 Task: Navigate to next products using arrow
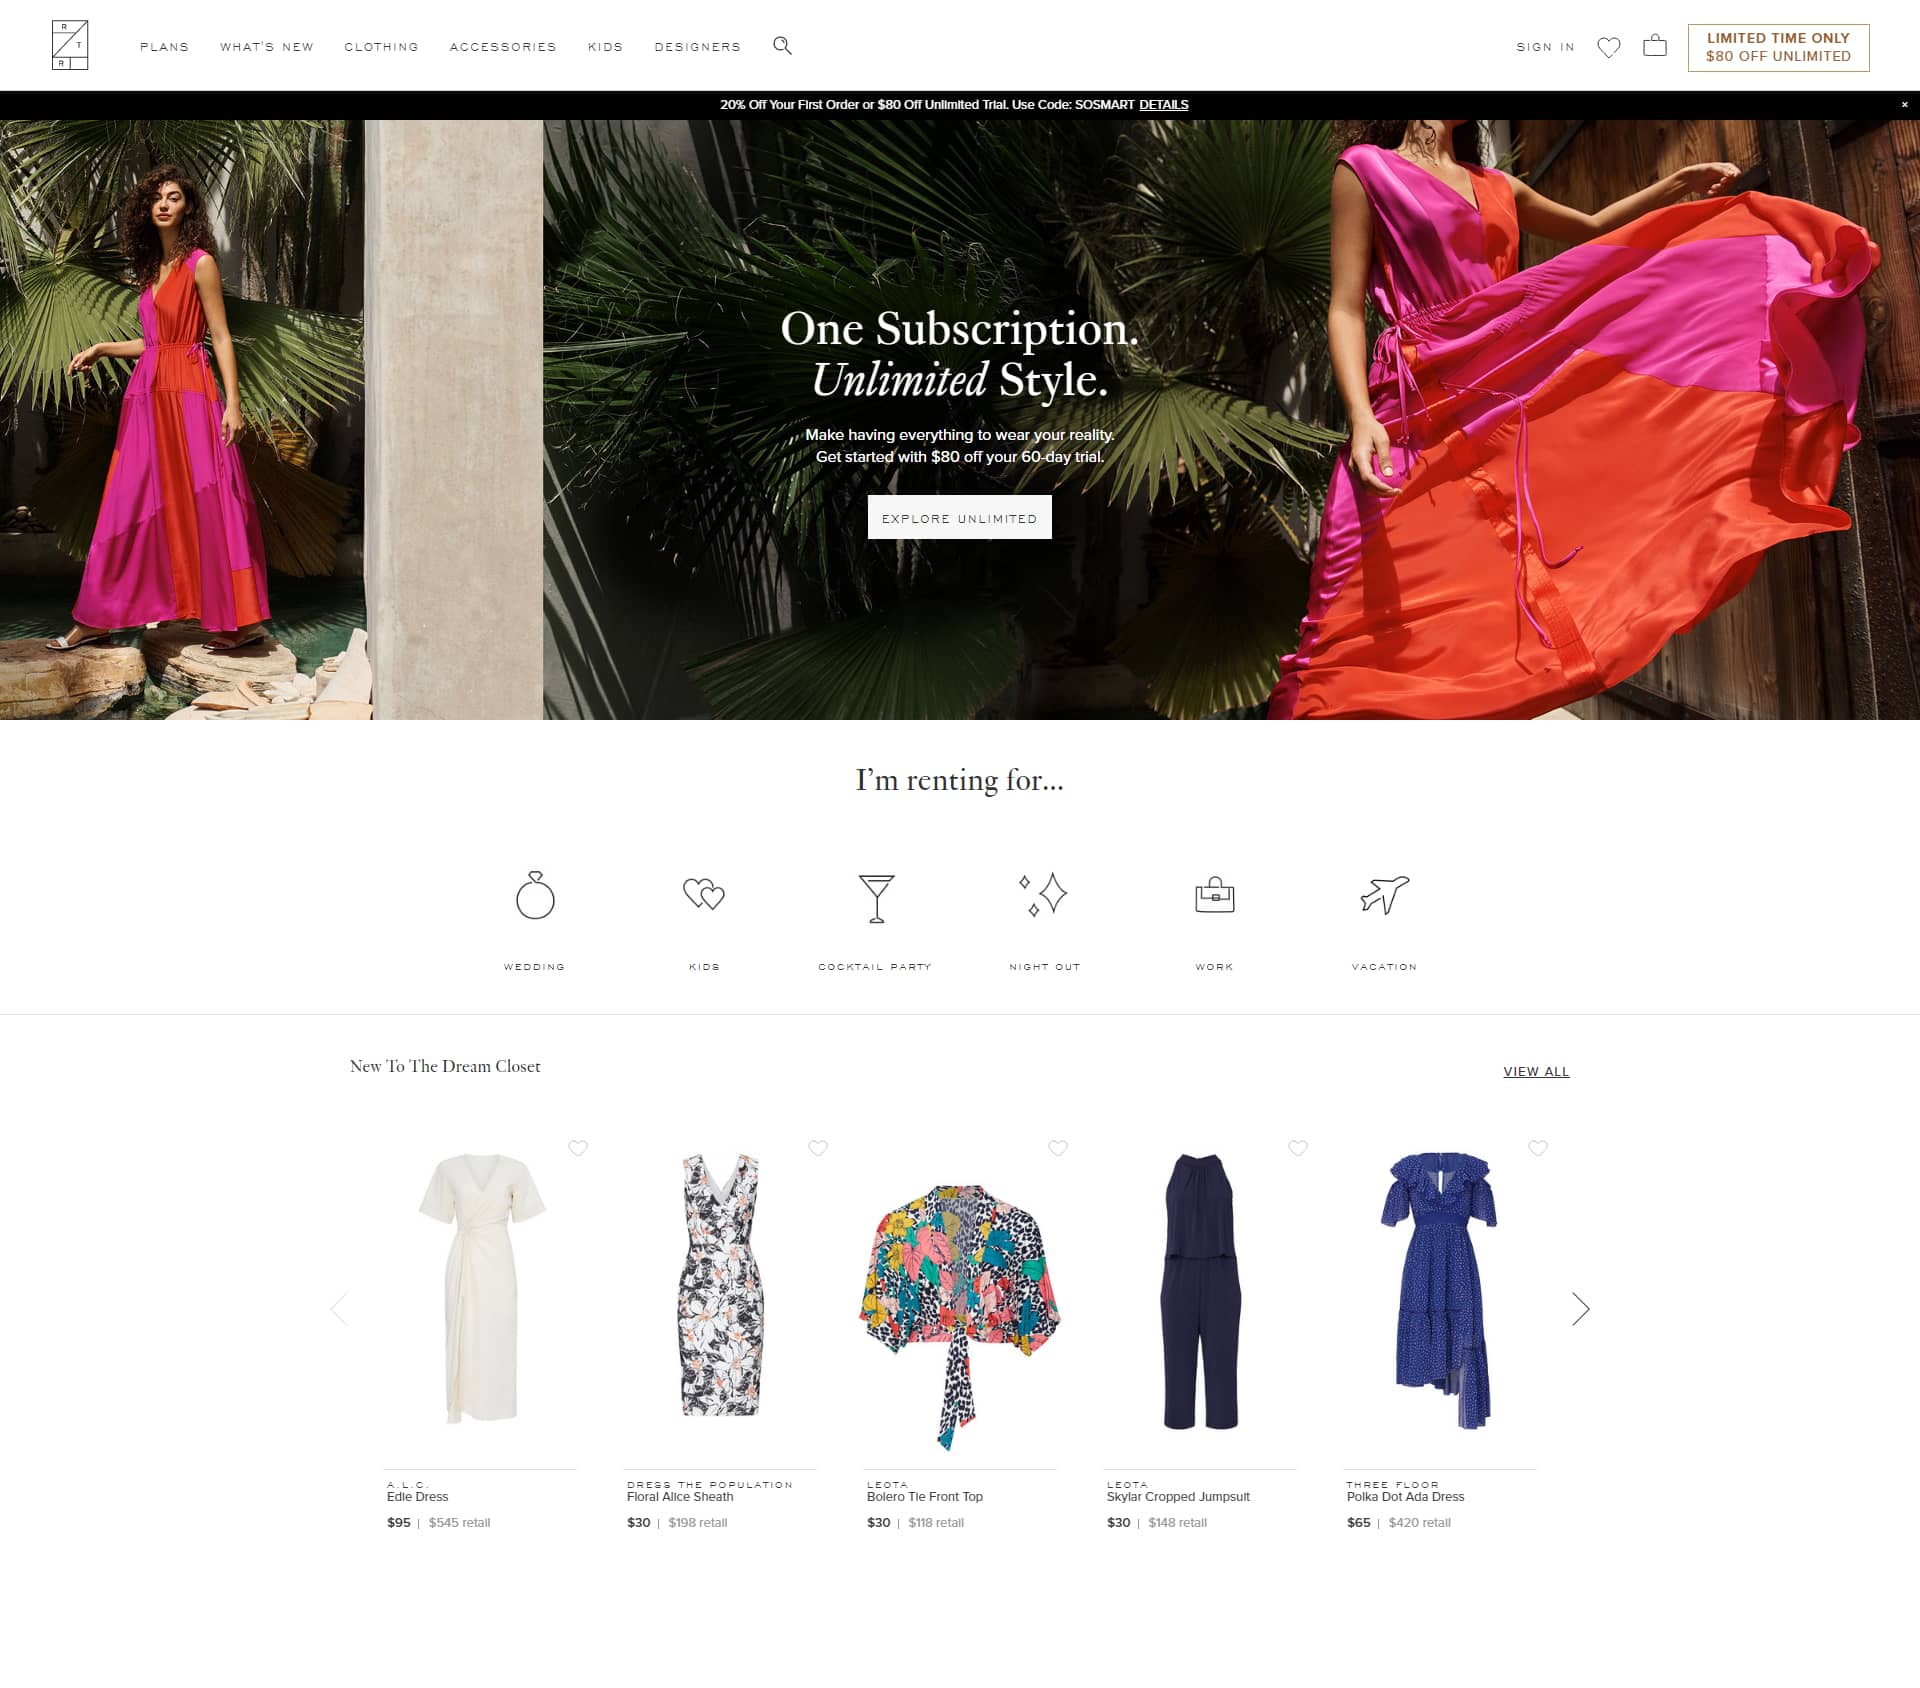[x=1579, y=1308]
